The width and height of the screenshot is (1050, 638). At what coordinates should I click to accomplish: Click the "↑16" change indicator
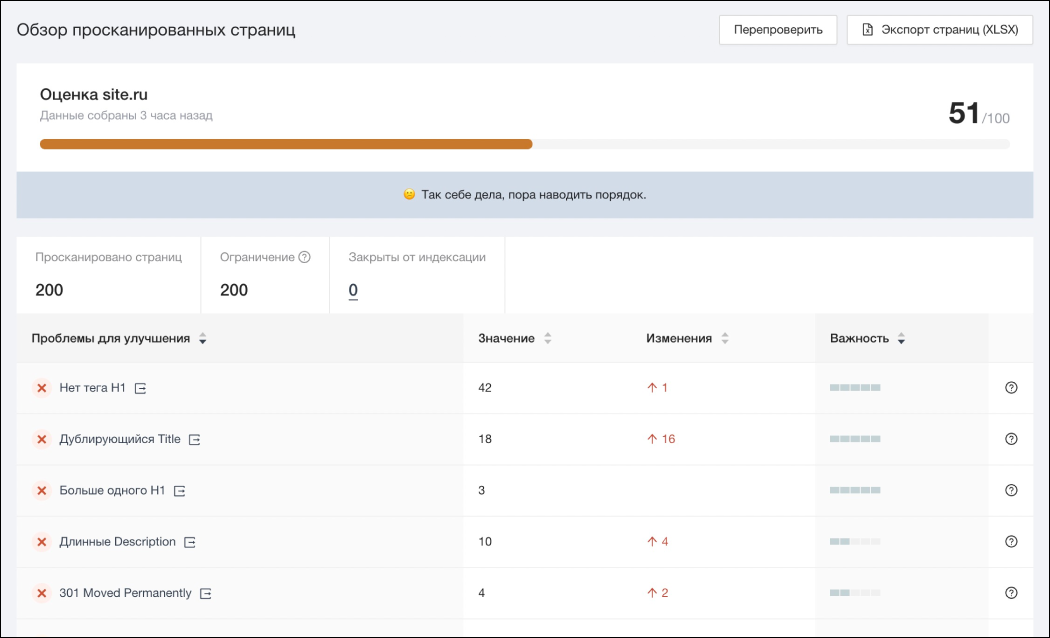661,439
